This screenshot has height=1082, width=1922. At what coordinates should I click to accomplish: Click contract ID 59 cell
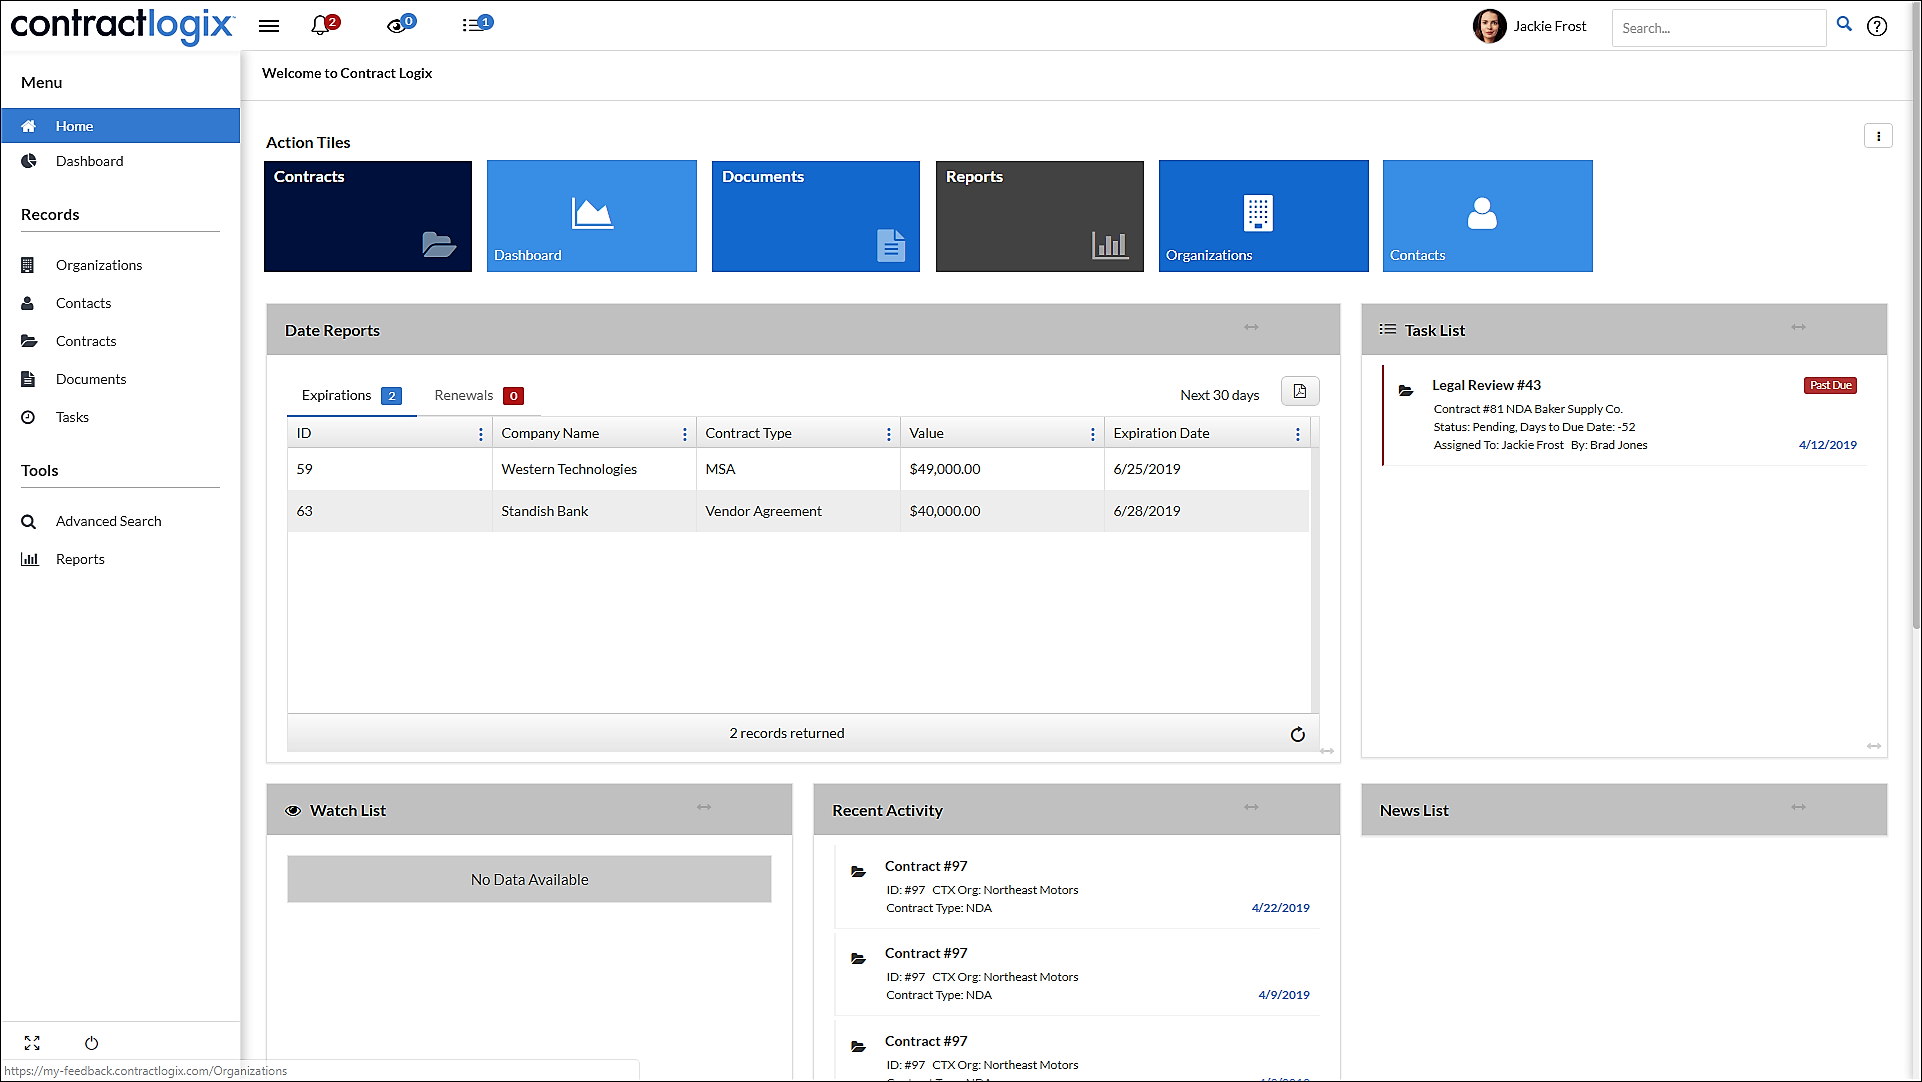coord(390,469)
